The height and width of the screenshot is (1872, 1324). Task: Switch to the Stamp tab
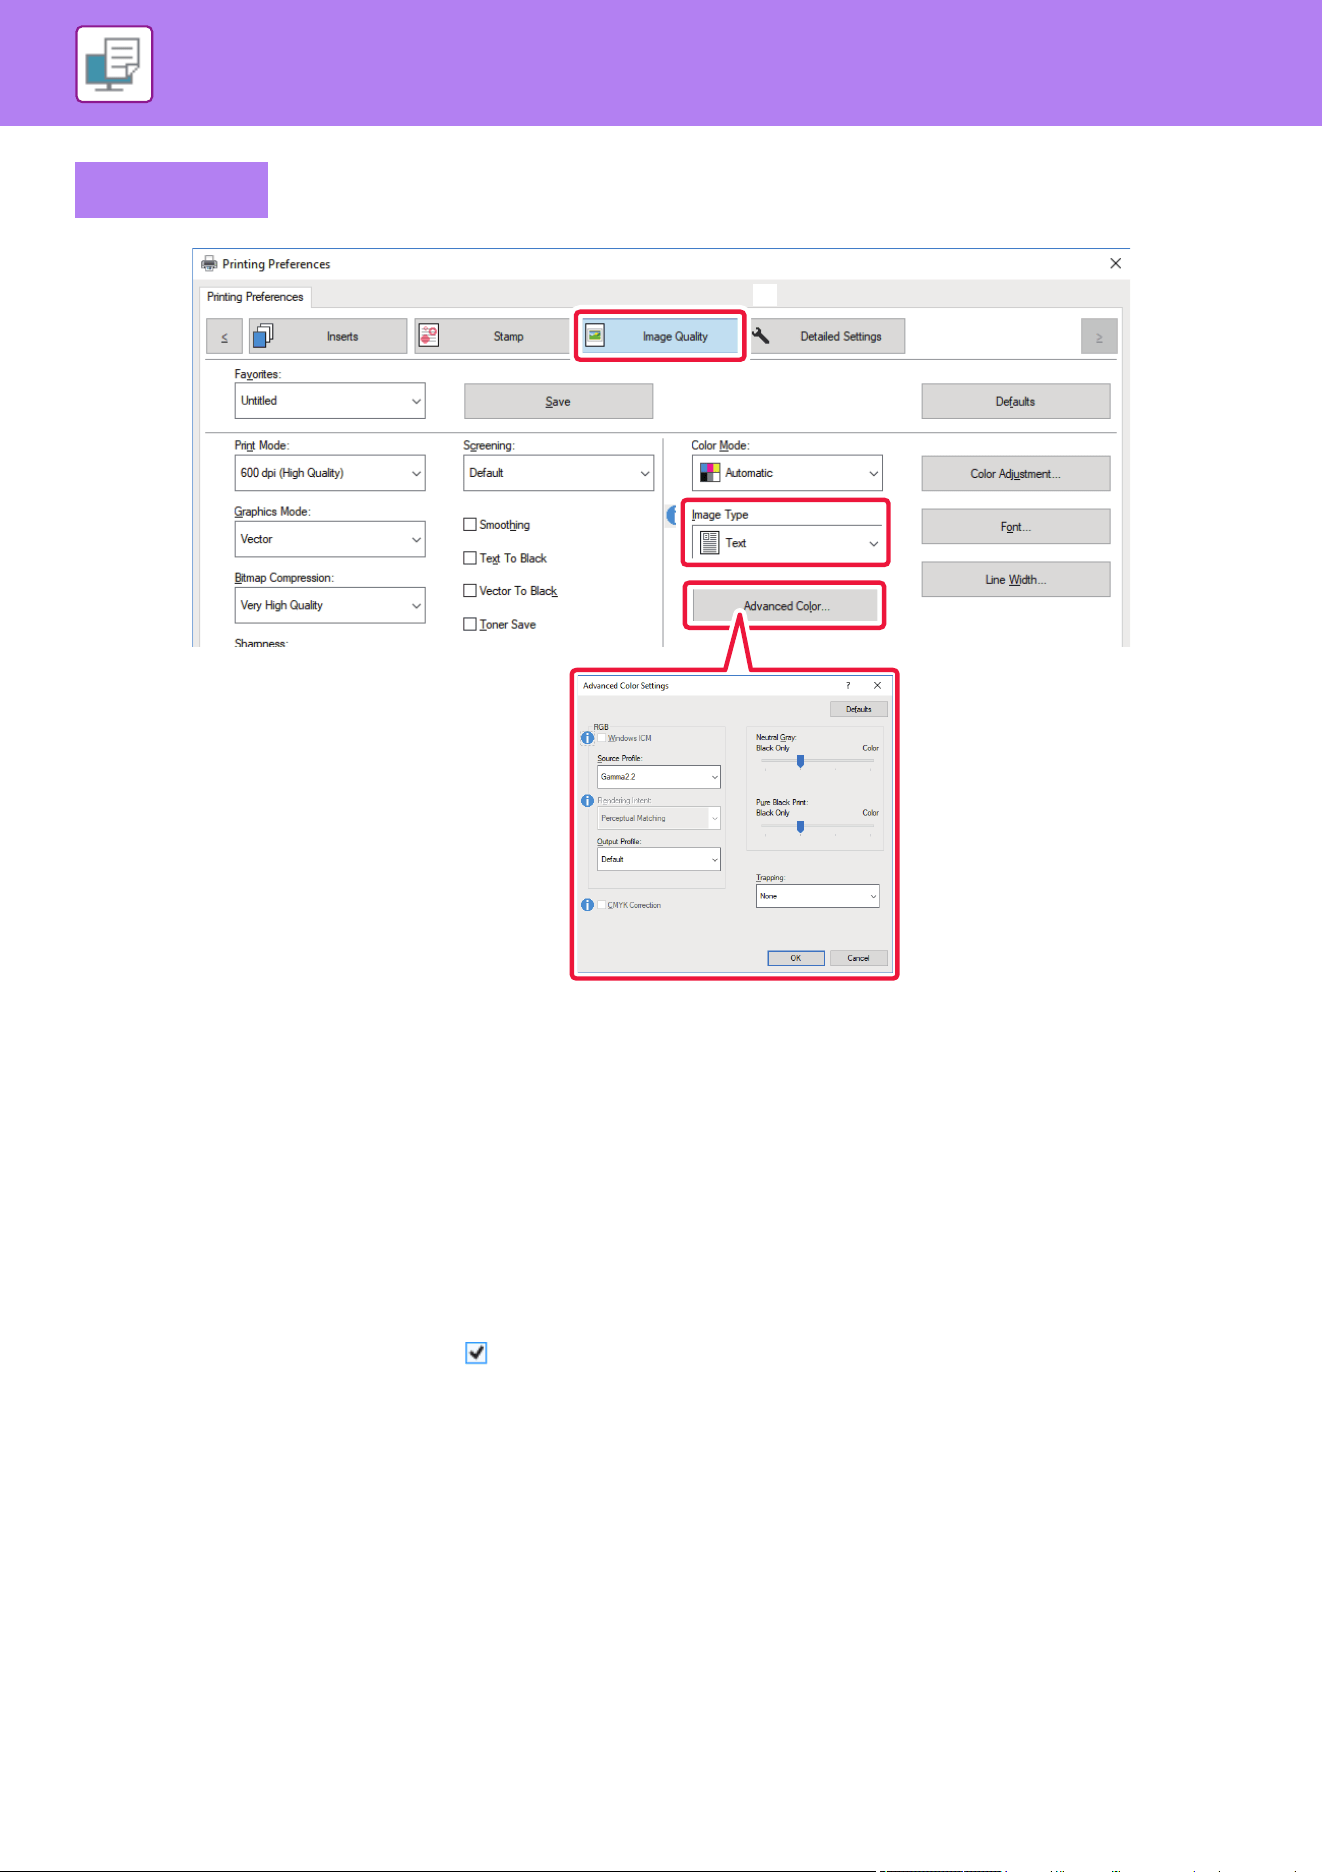coord(491,336)
